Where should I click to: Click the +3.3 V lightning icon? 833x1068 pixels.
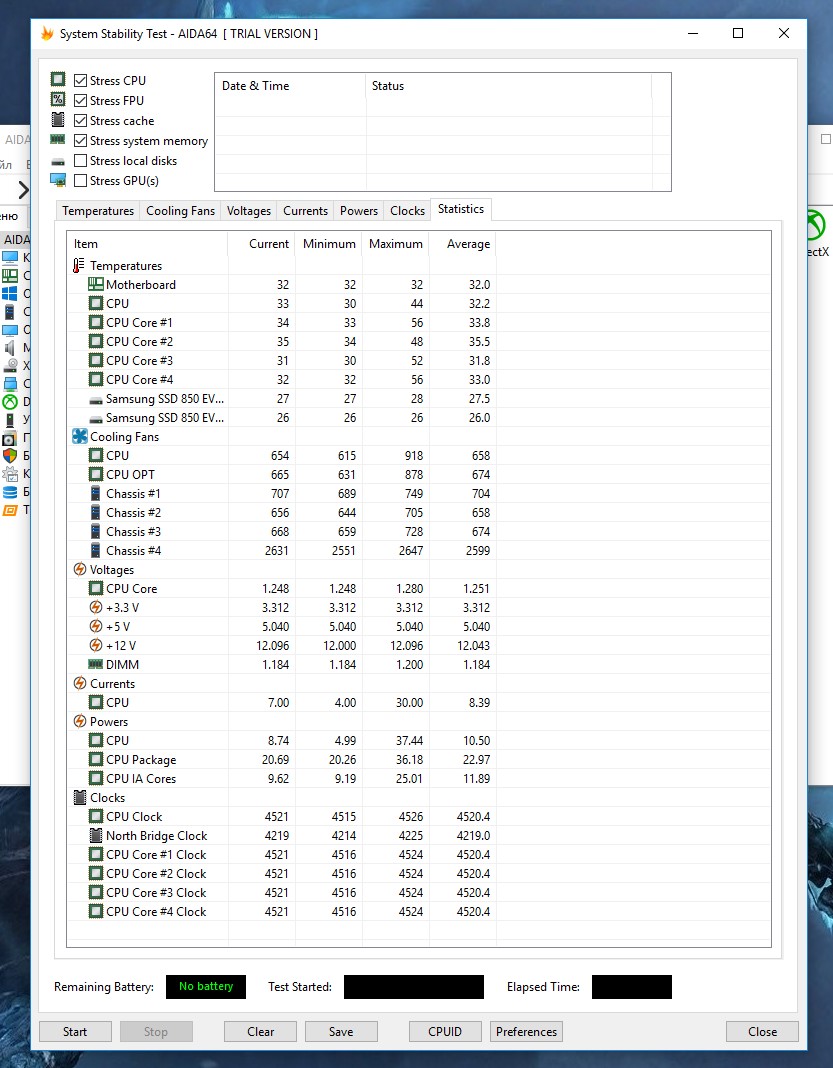point(96,608)
